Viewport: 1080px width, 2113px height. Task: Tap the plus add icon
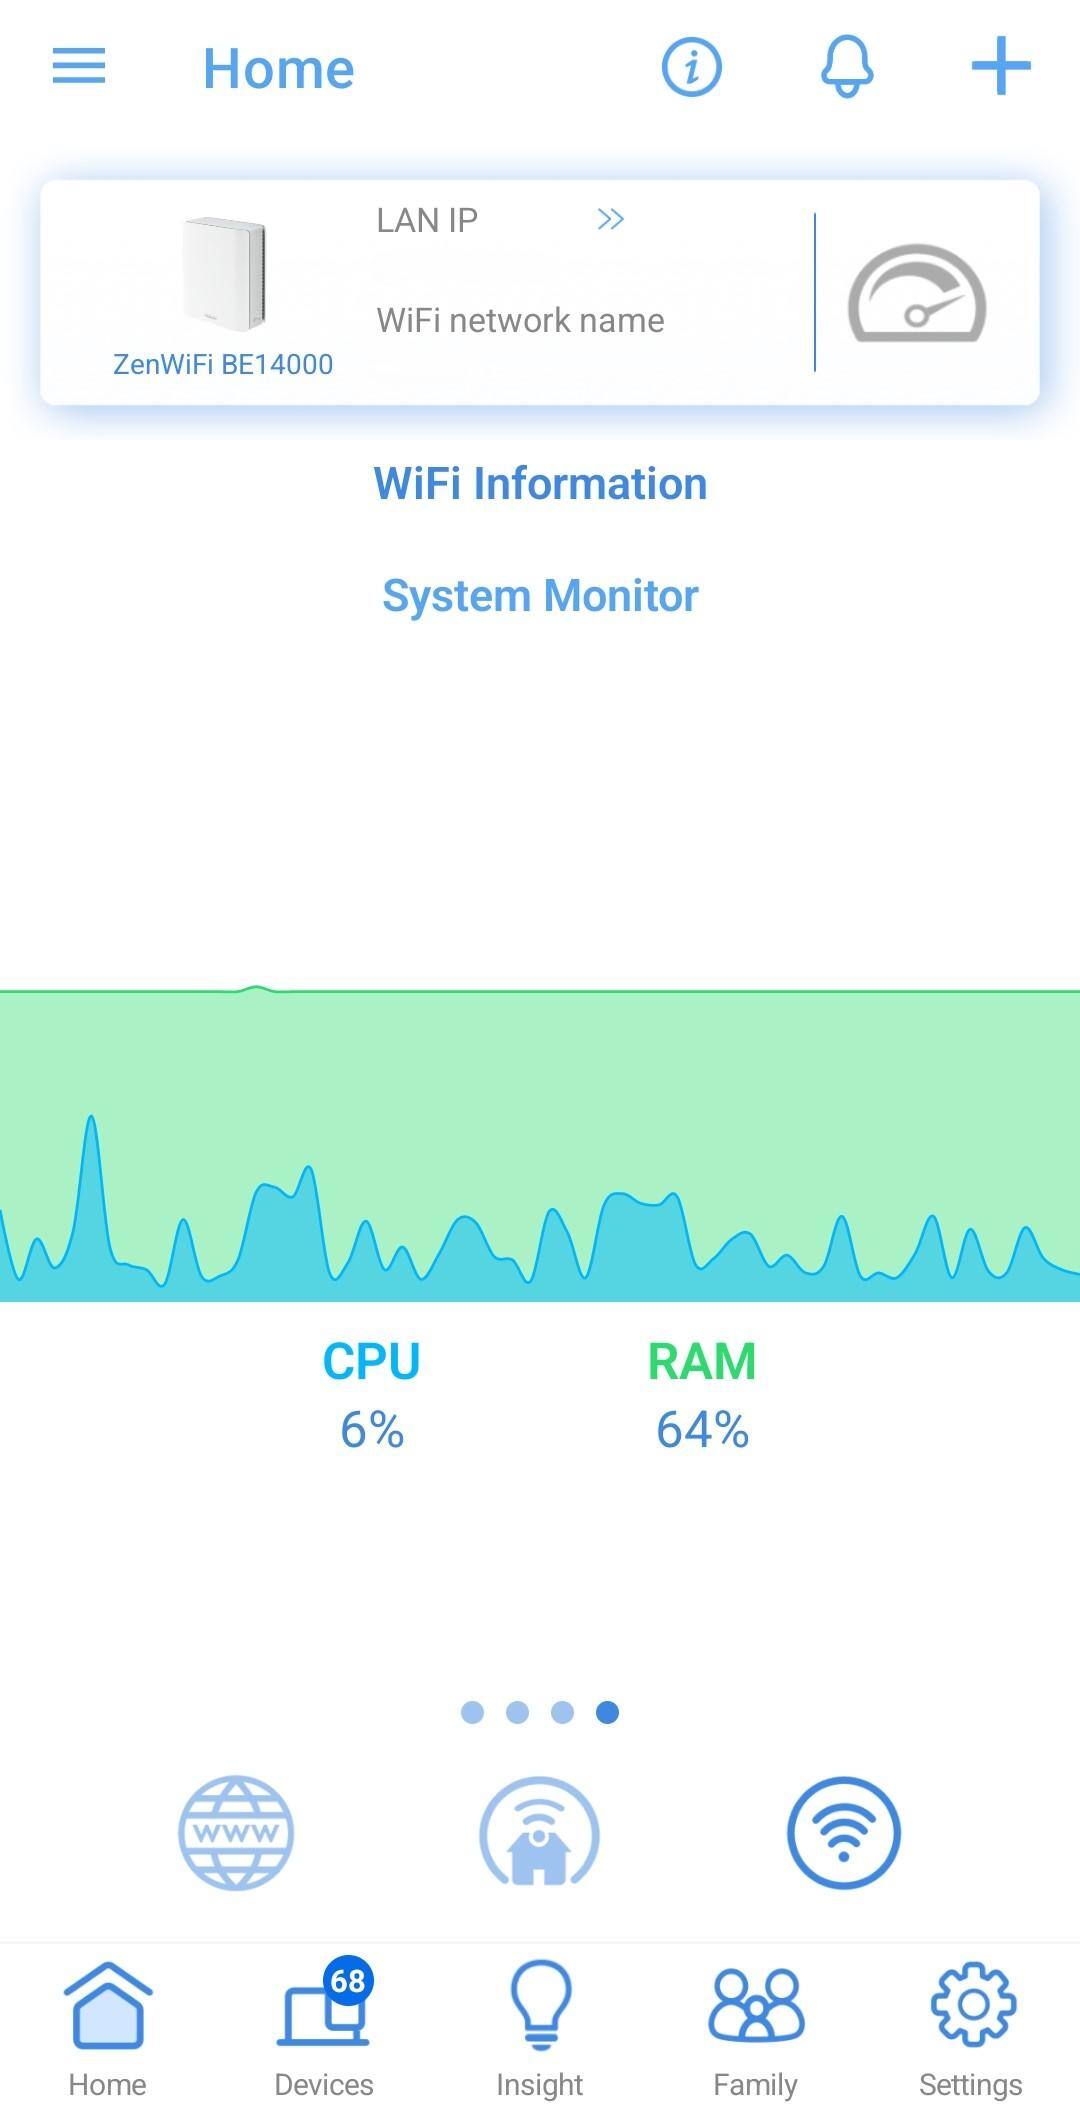tap(1001, 67)
